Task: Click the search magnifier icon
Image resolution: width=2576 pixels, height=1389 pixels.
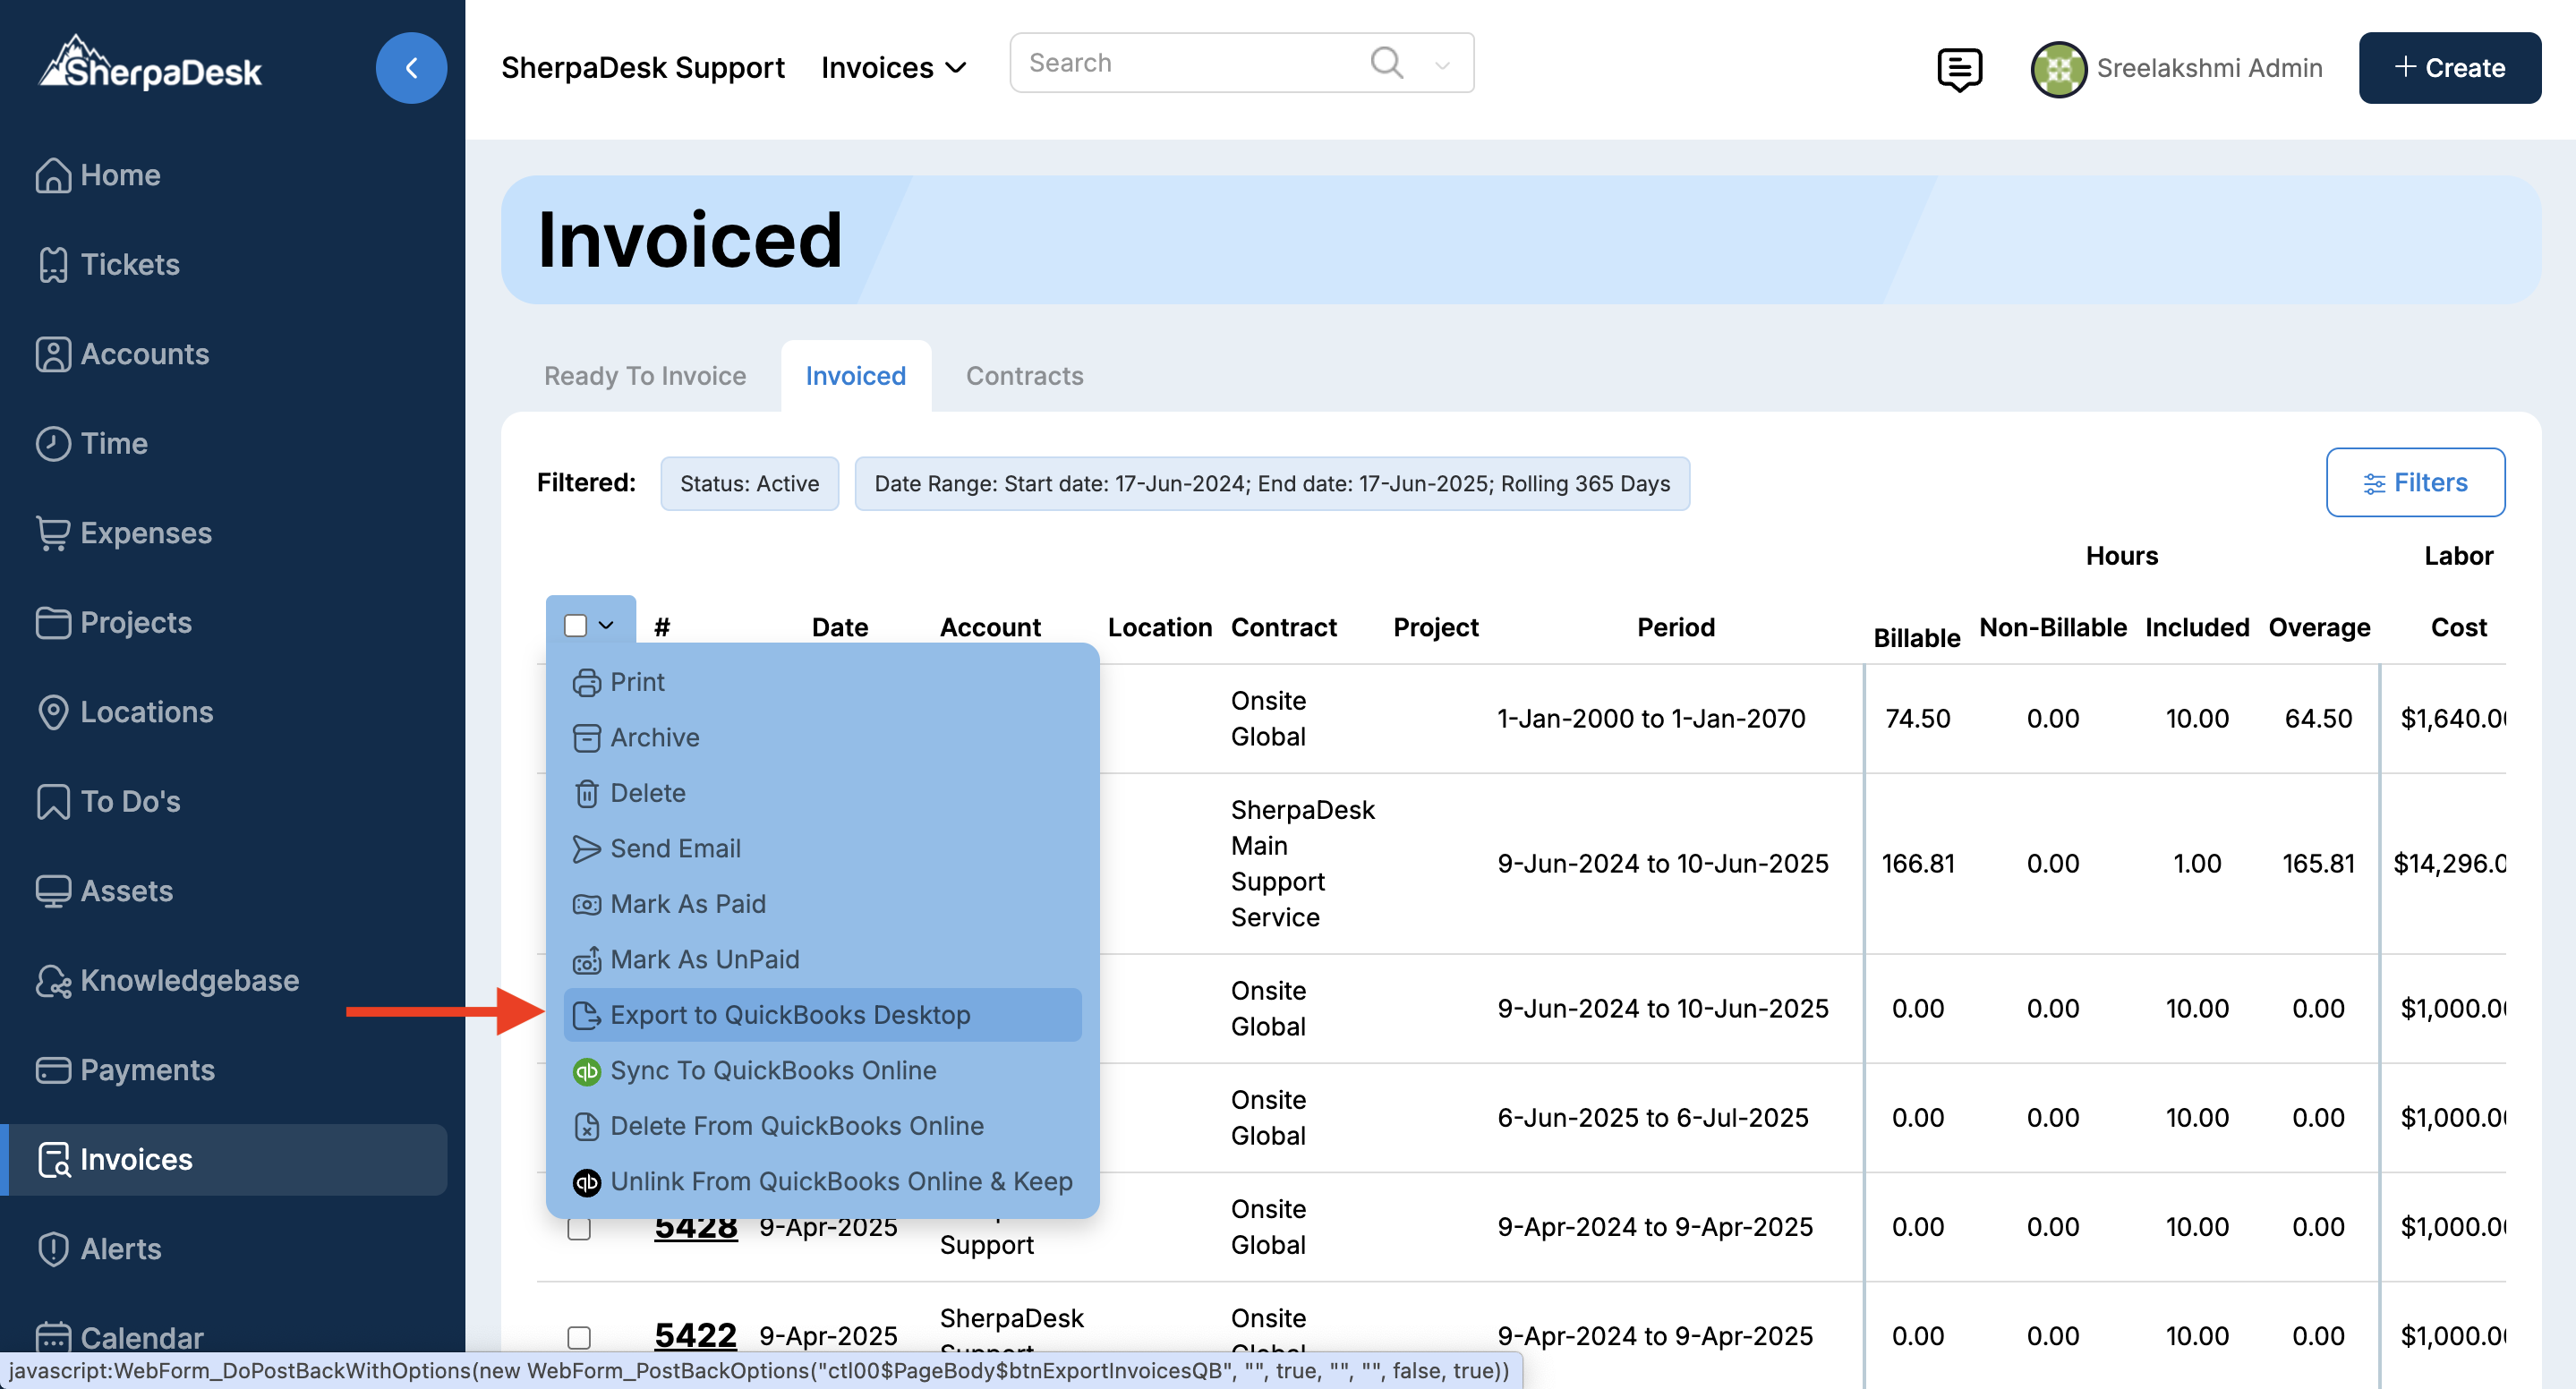Action: [1386, 62]
